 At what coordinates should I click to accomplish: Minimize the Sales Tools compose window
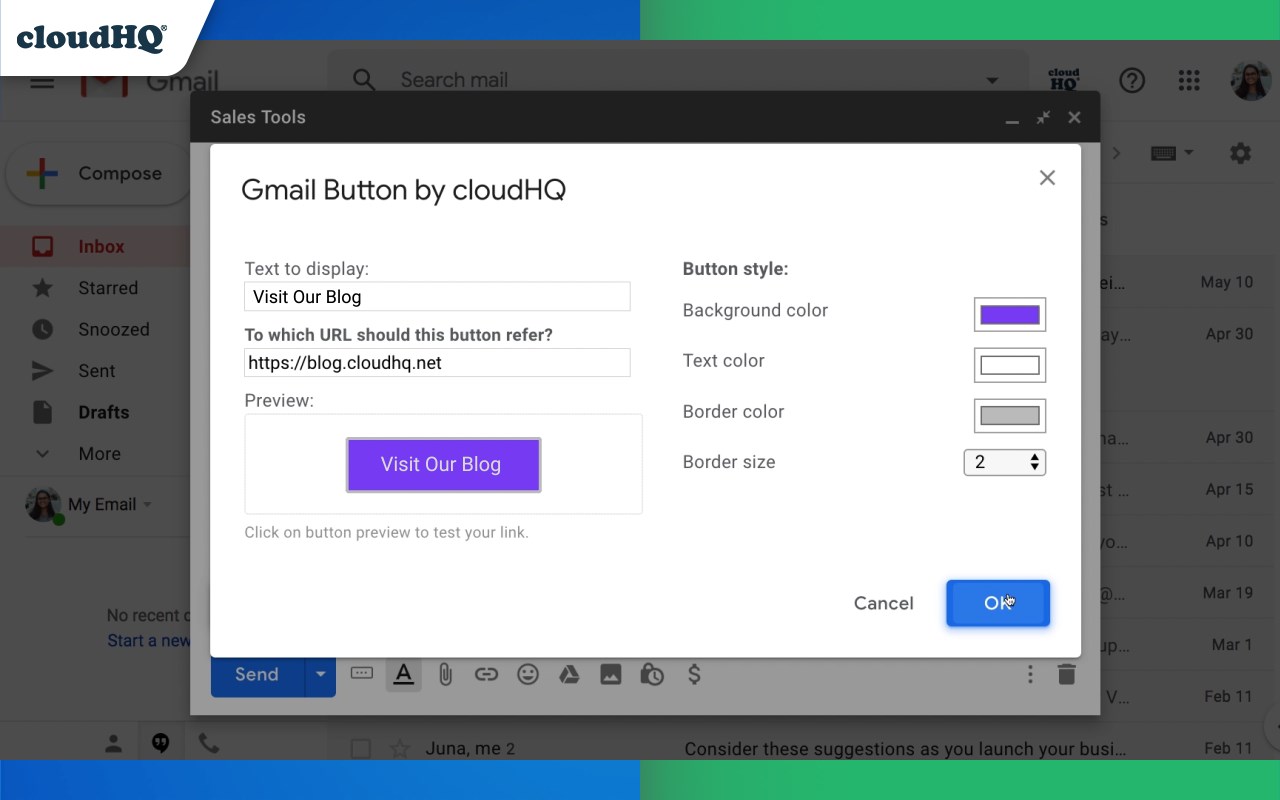tap(1012, 118)
